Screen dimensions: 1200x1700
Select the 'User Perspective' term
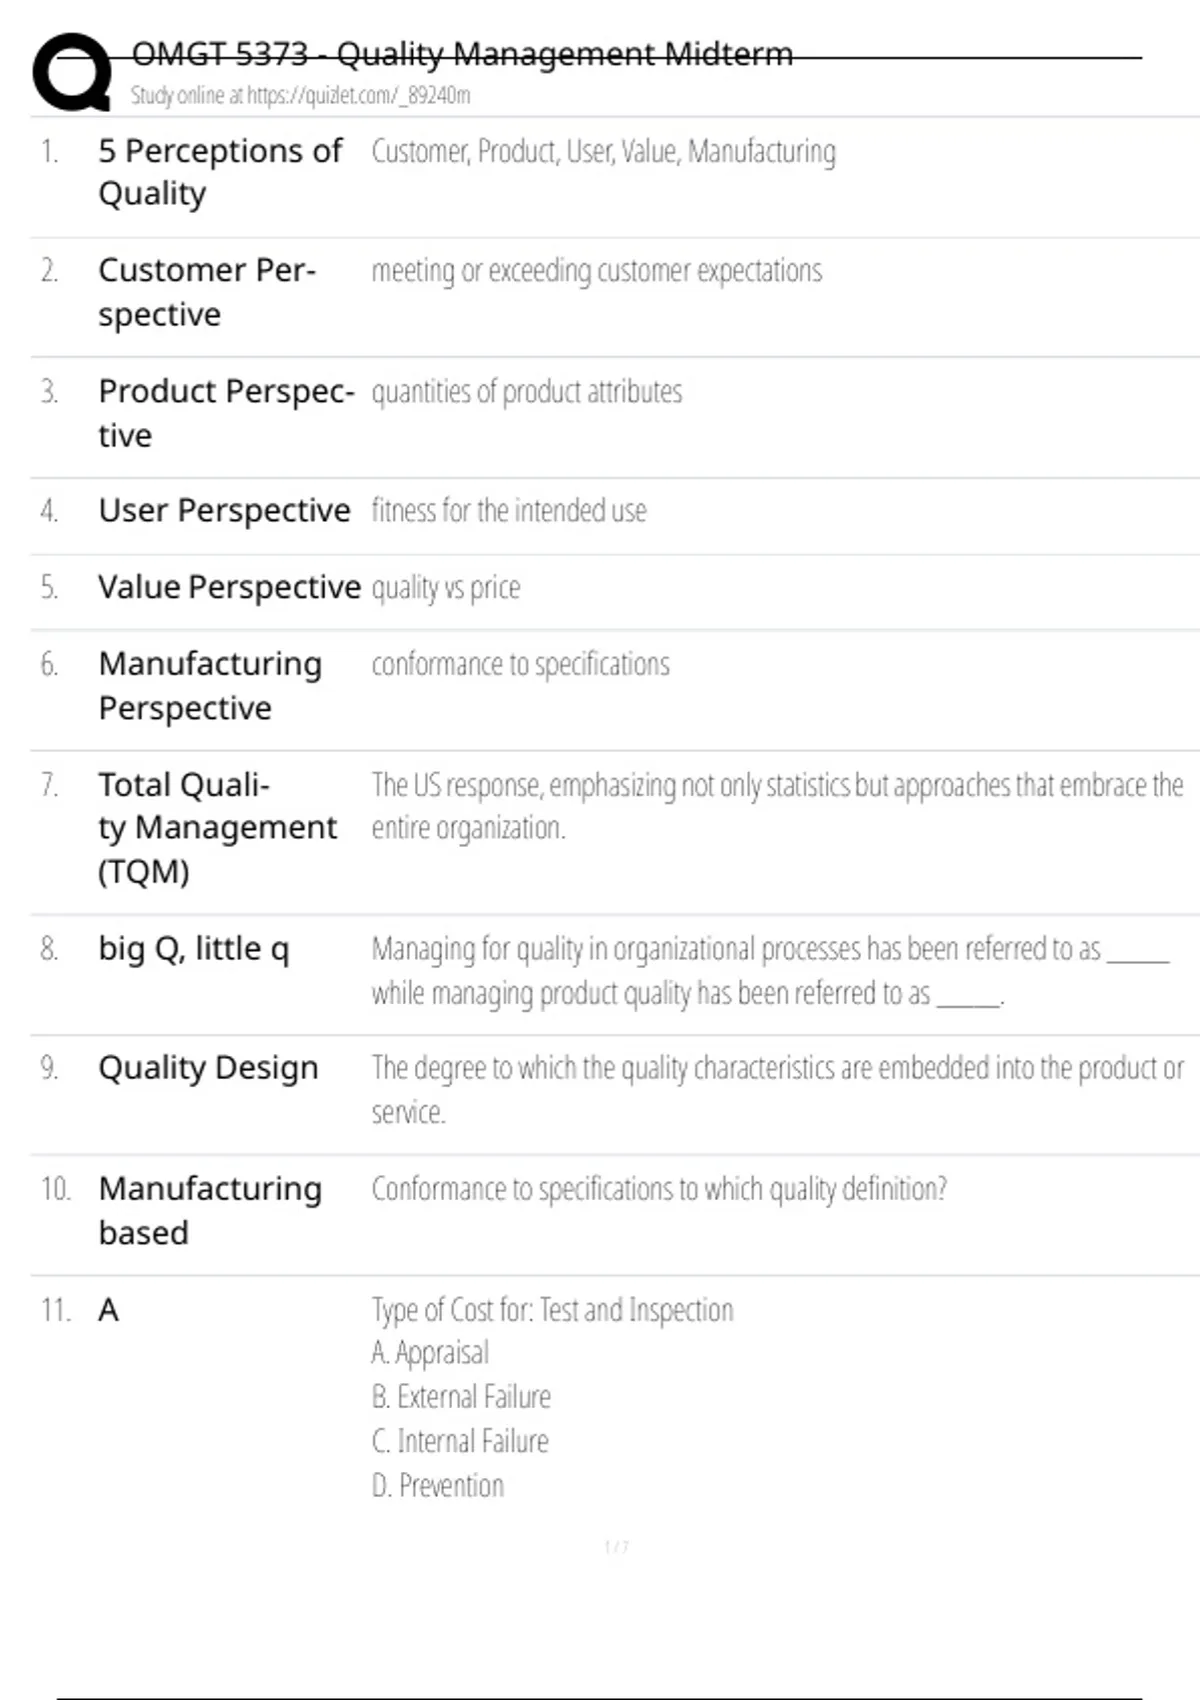[224, 510]
